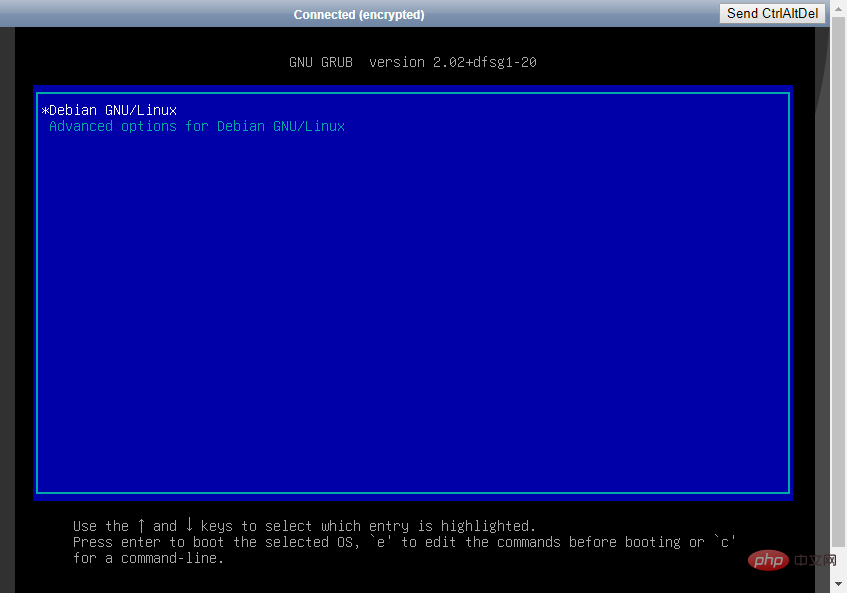Click the 中文网 text beside the php logo
Image resolution: width=847 pixels, height=593 pixels.
815,560
